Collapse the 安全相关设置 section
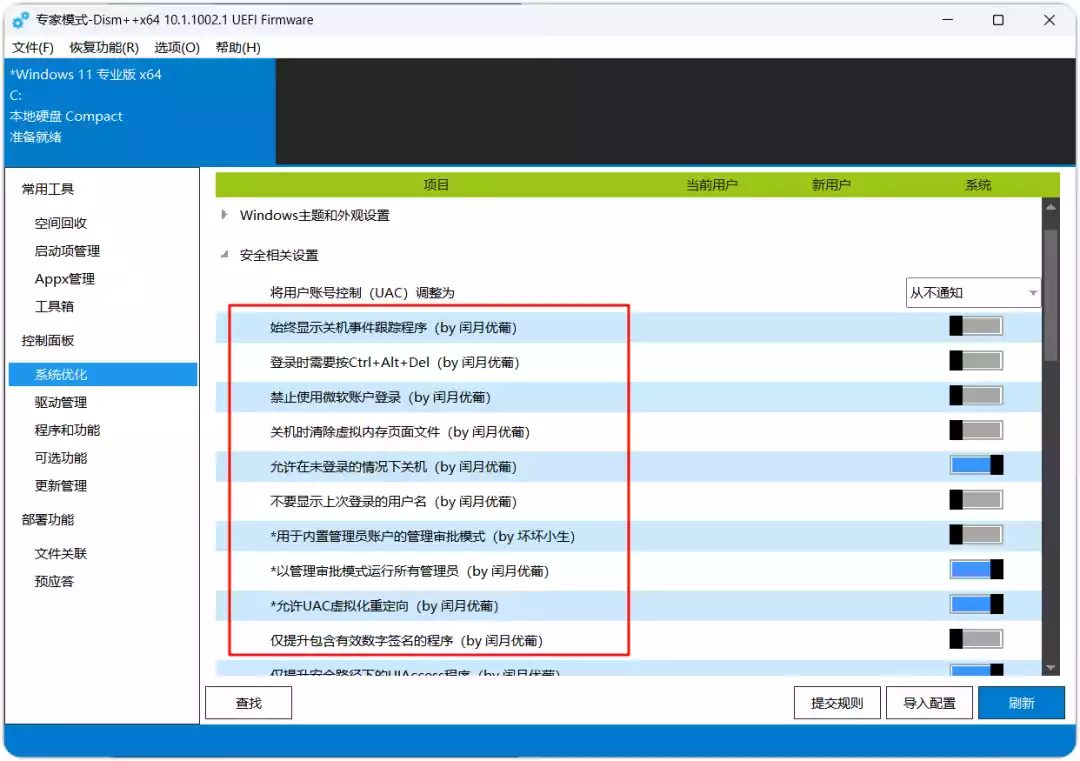1080x761 pixels. [x=224, y=255]
